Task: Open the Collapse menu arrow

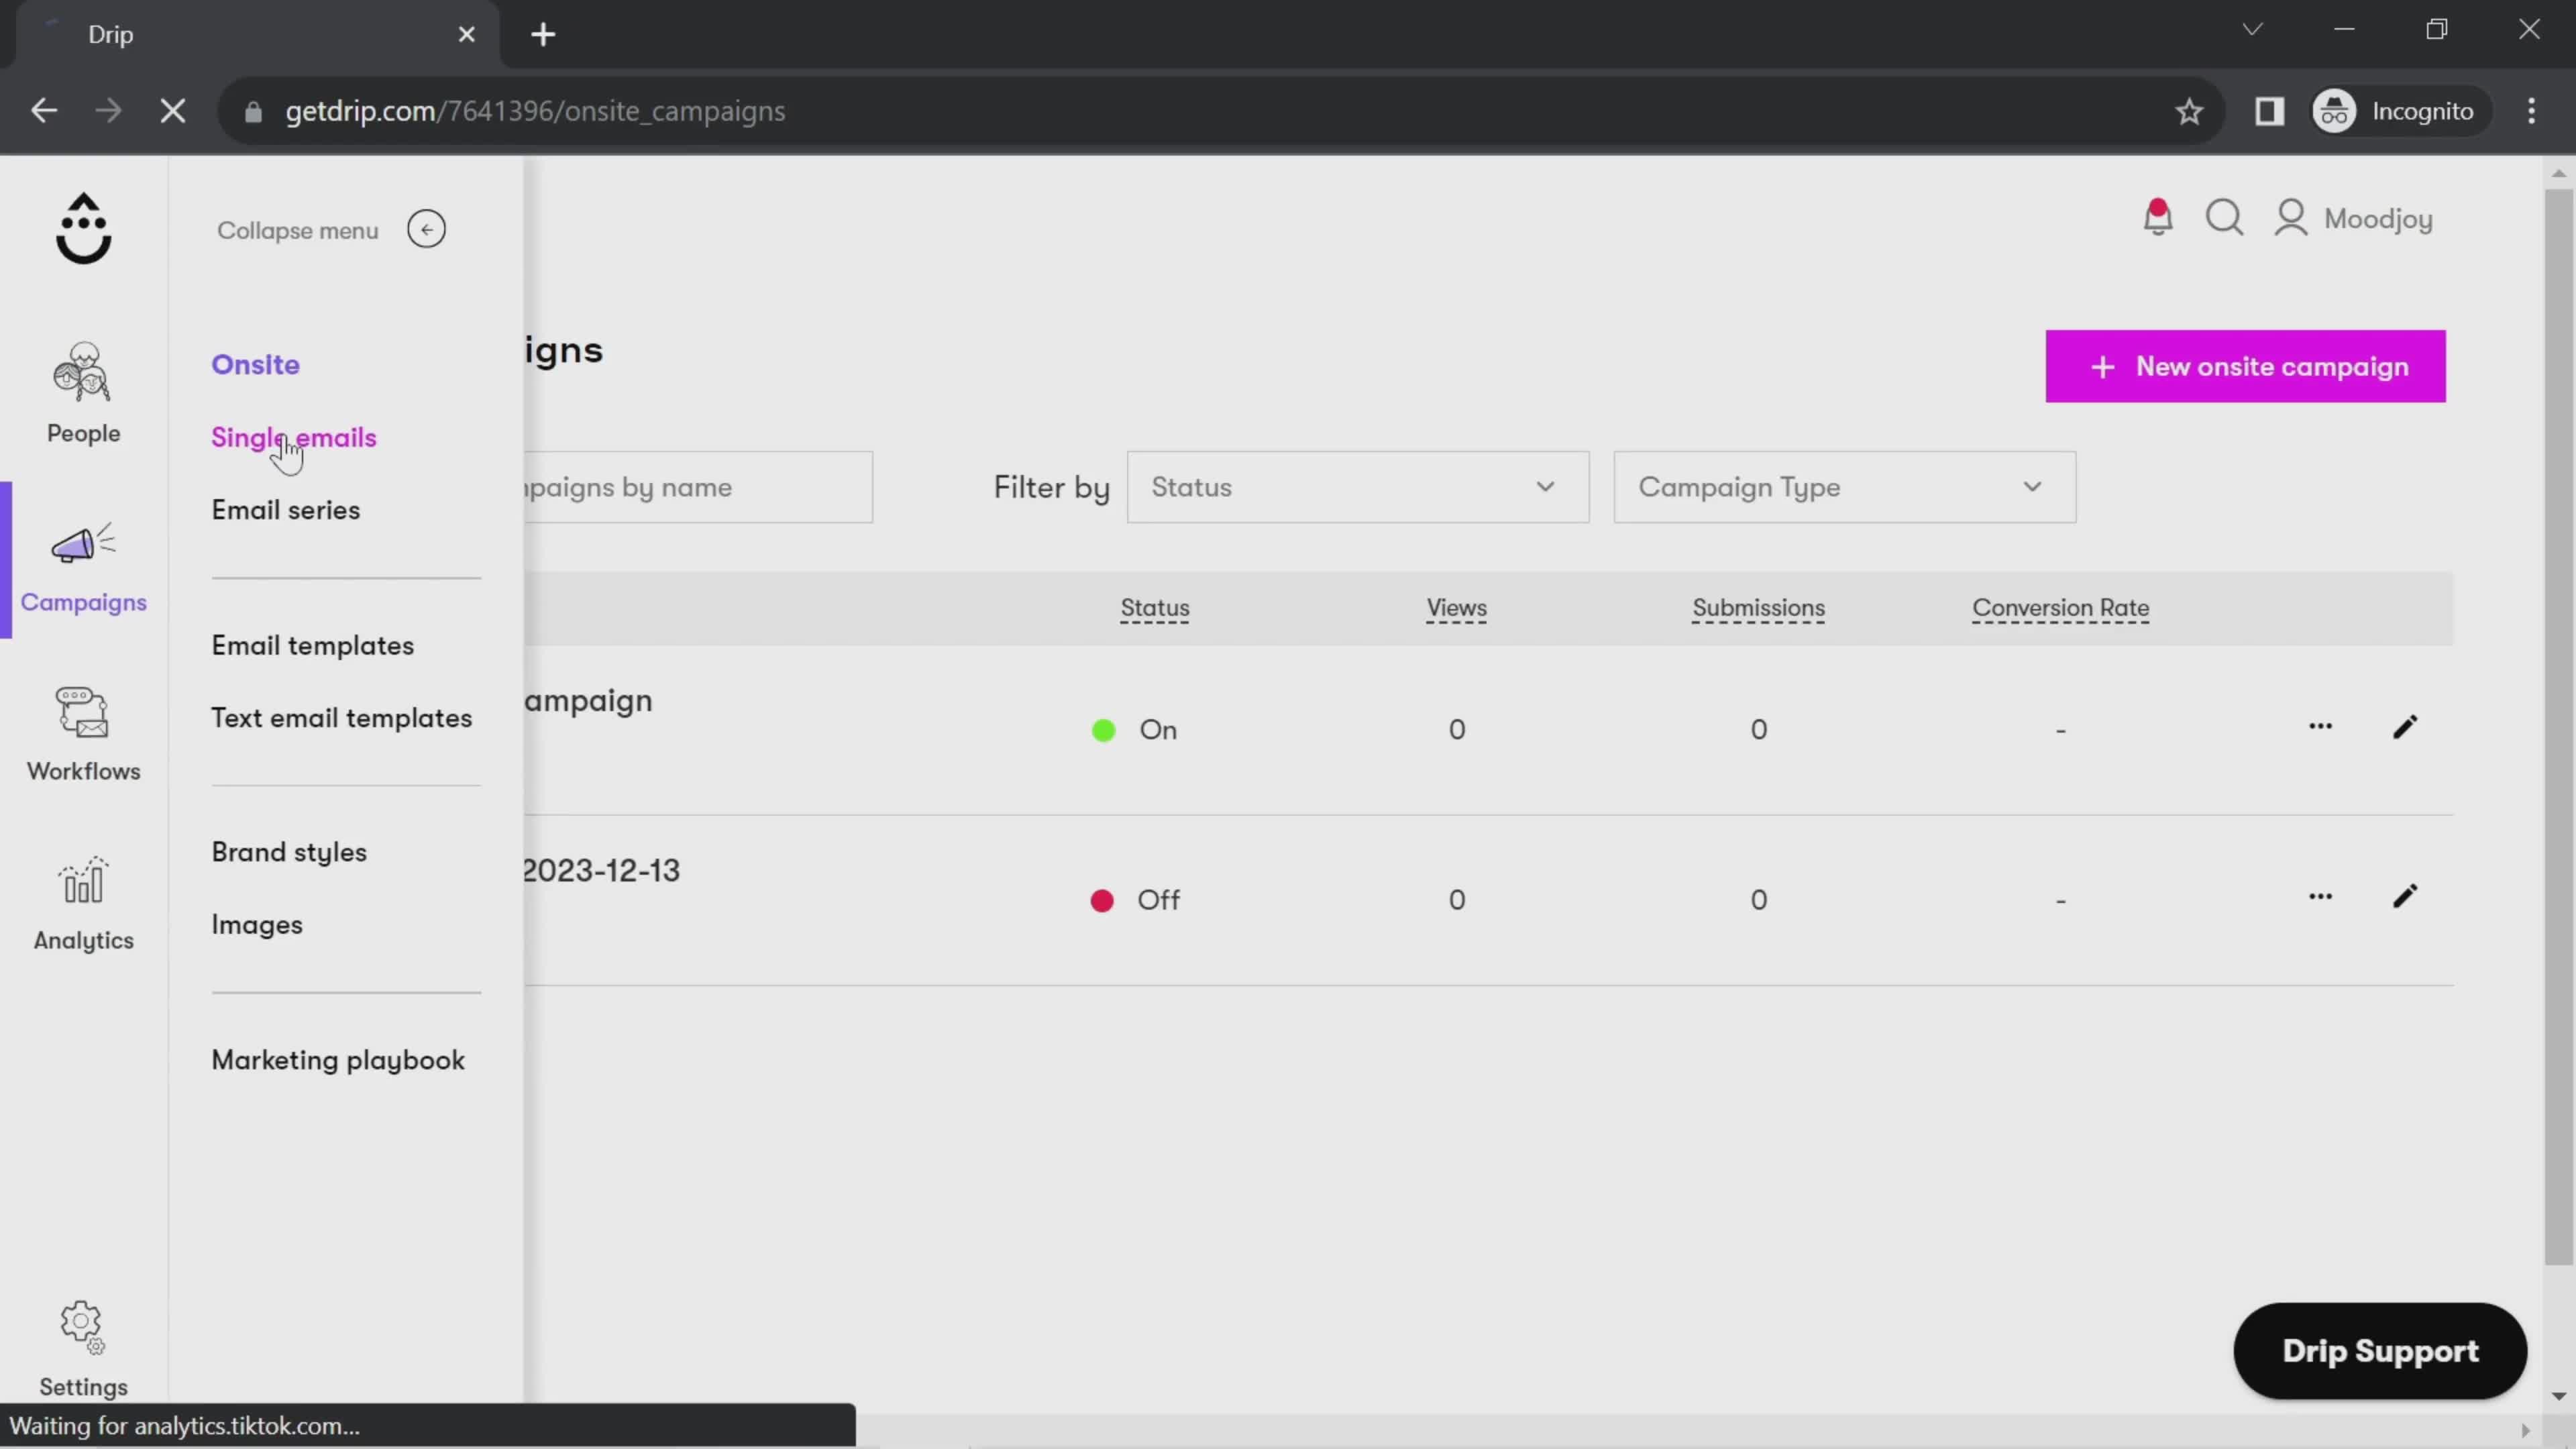Action: tap(425, 230)
